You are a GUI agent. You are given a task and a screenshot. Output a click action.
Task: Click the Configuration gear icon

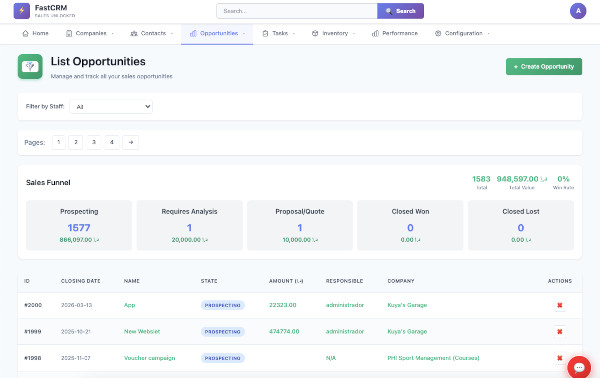point(438,33)
